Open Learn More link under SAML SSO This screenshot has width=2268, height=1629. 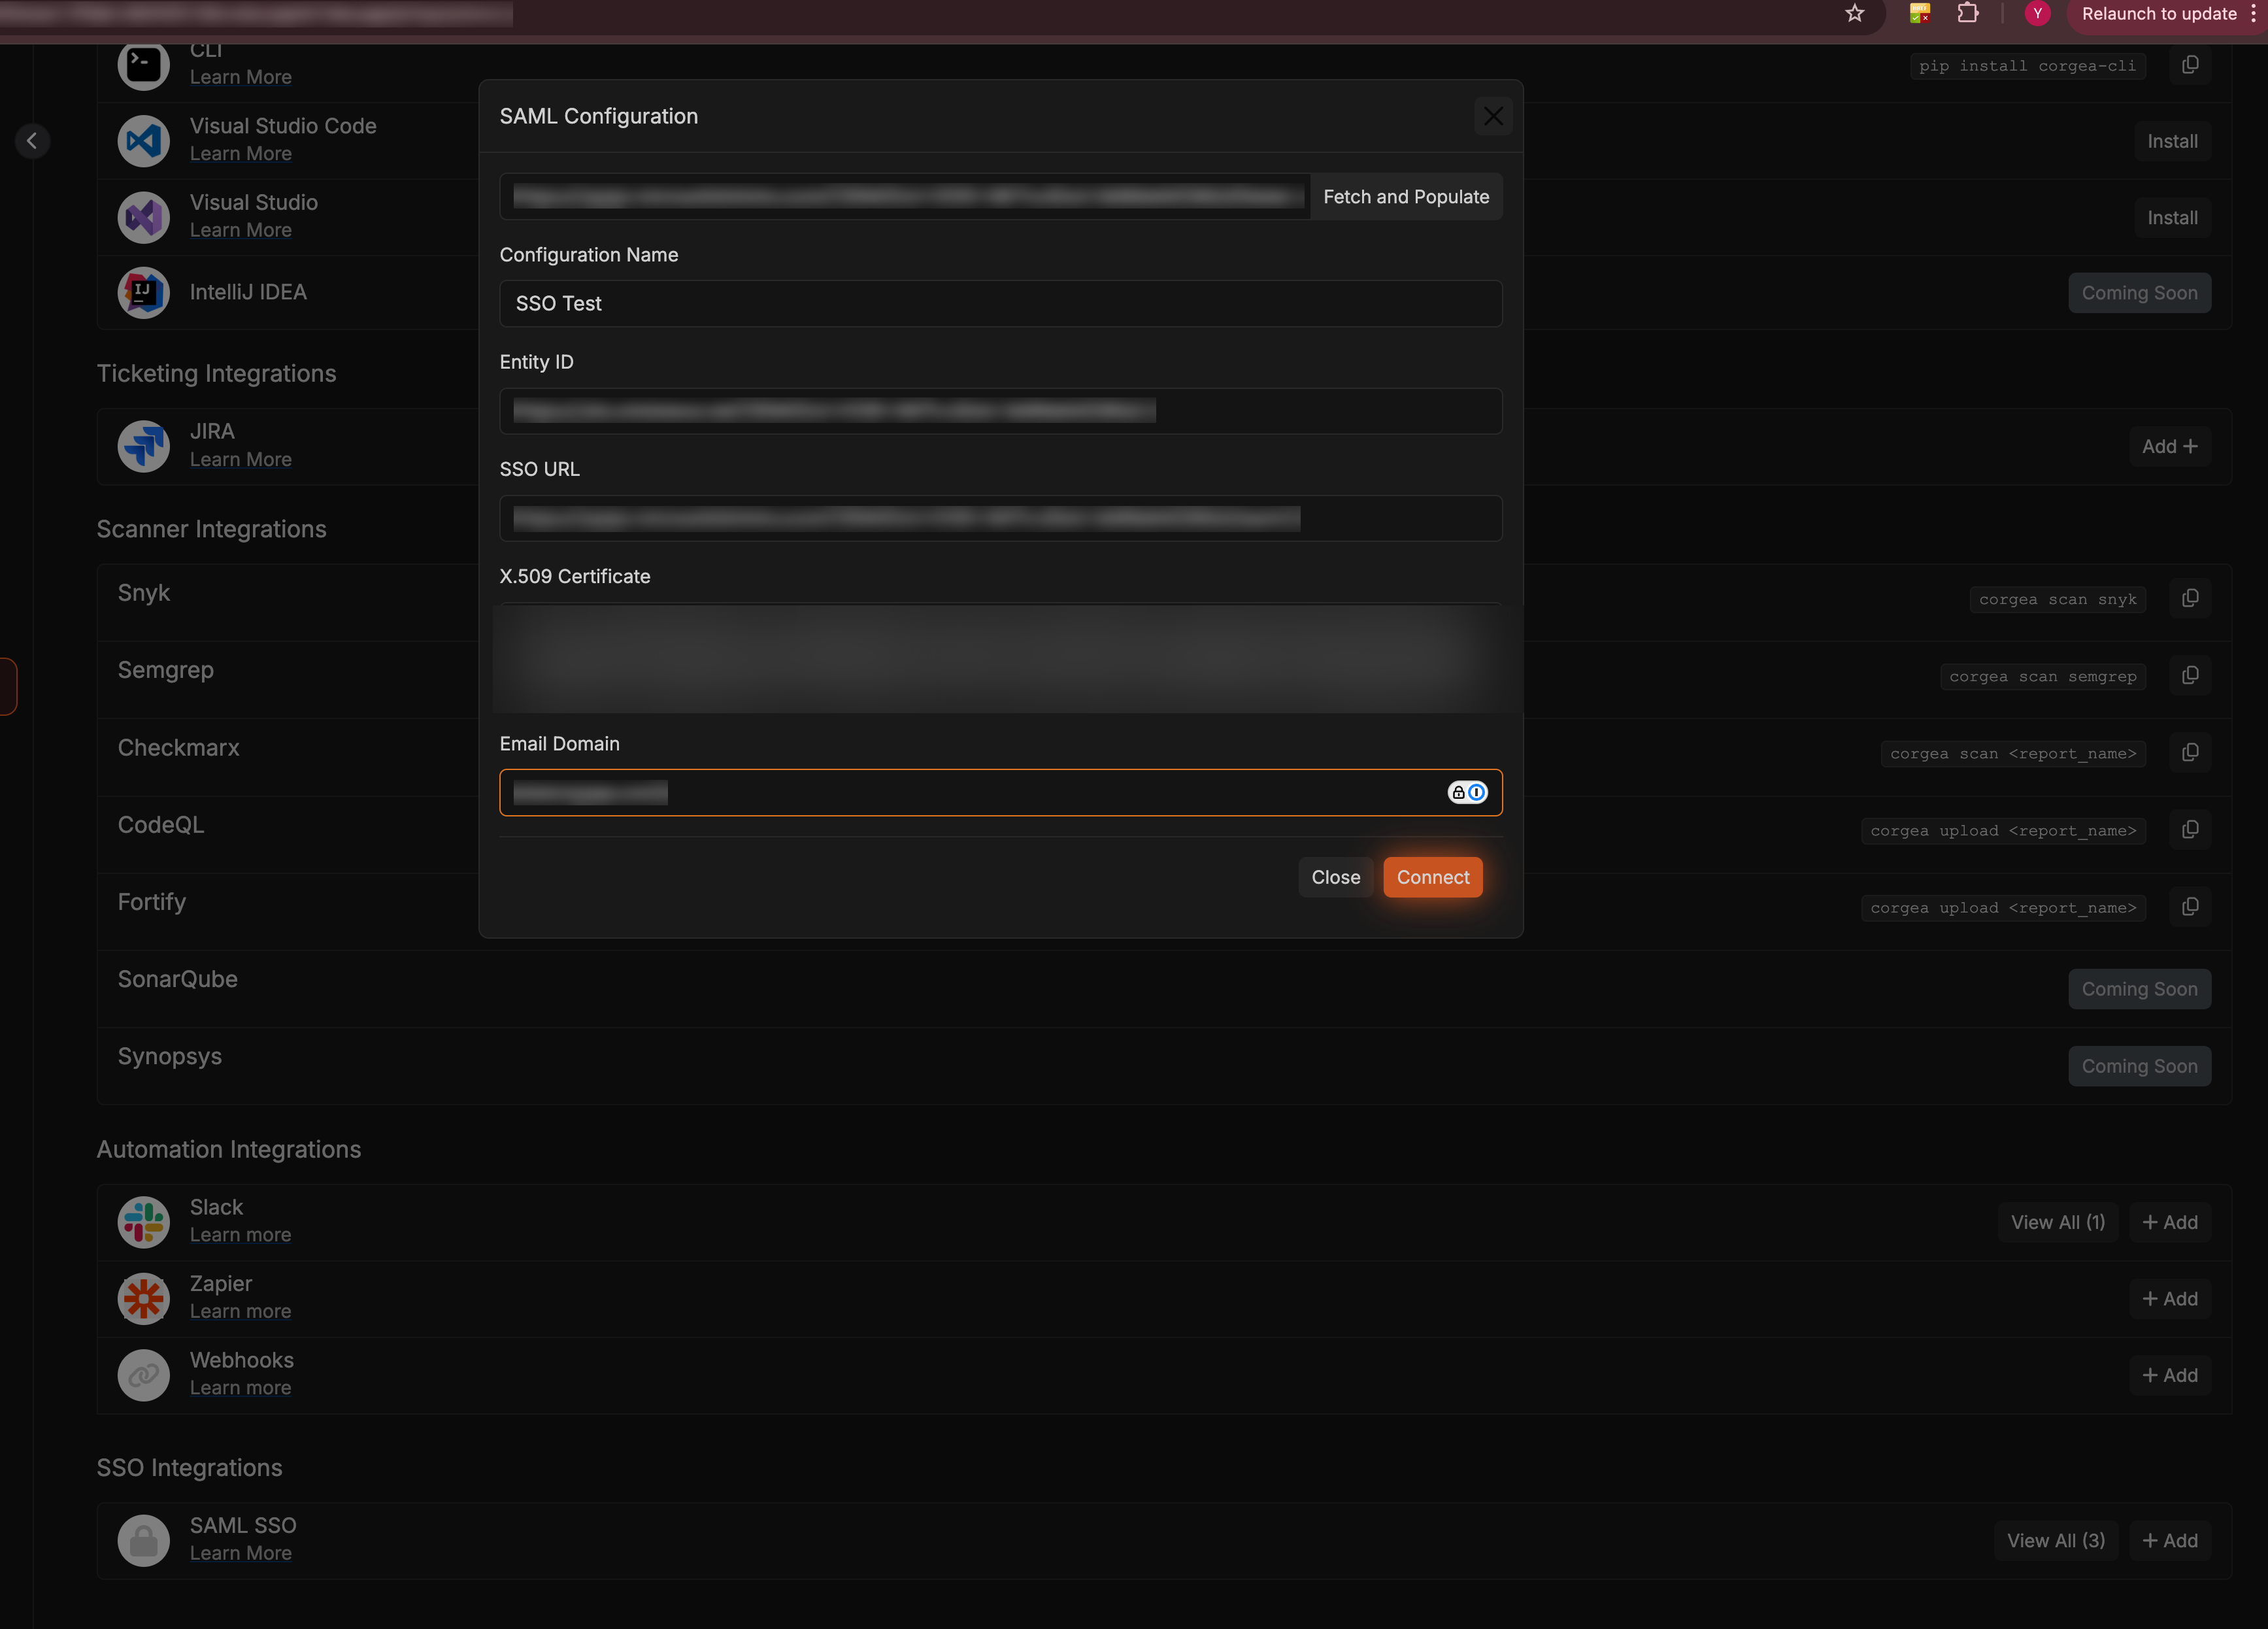tap(241, 1553)
